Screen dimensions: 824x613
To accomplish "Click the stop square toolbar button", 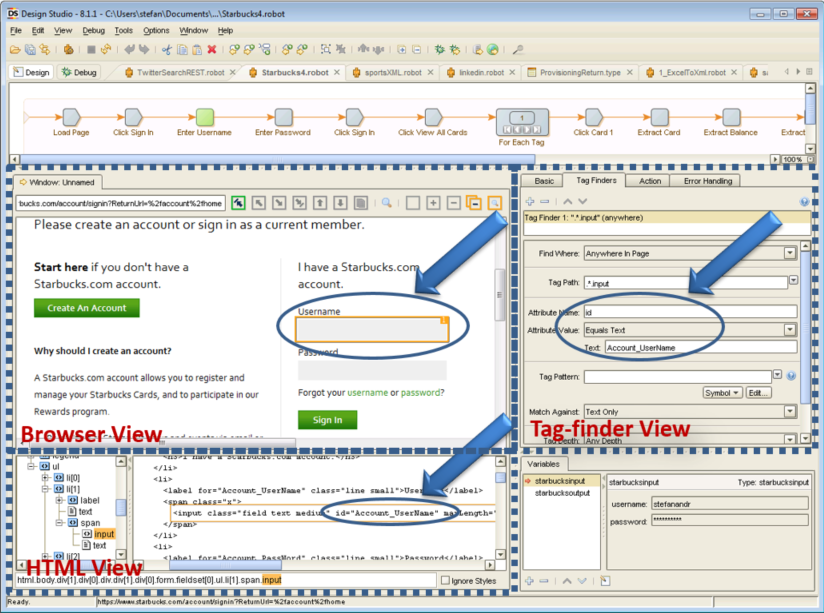I will 91,50.
